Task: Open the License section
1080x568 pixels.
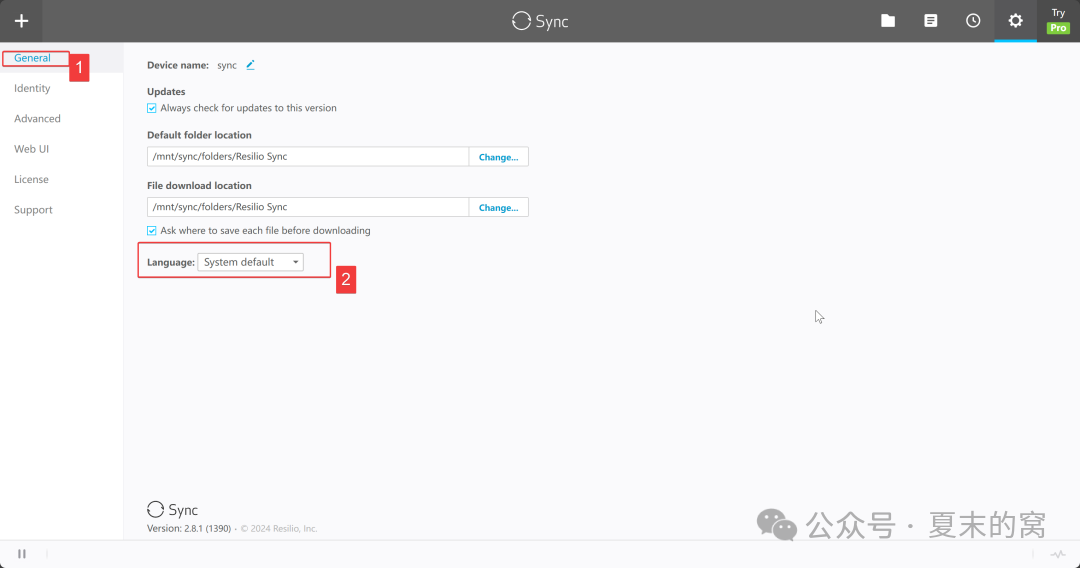Action: (x=31, y=180)
